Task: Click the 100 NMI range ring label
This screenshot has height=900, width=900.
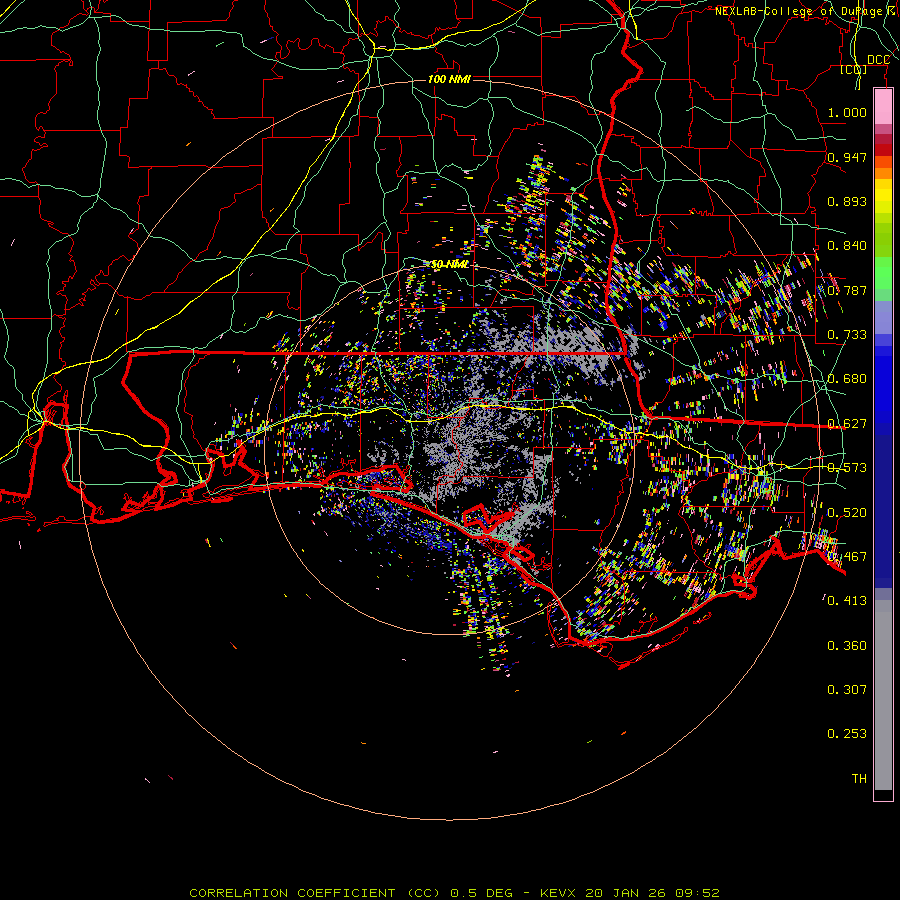Action: [x=449, y=79]
